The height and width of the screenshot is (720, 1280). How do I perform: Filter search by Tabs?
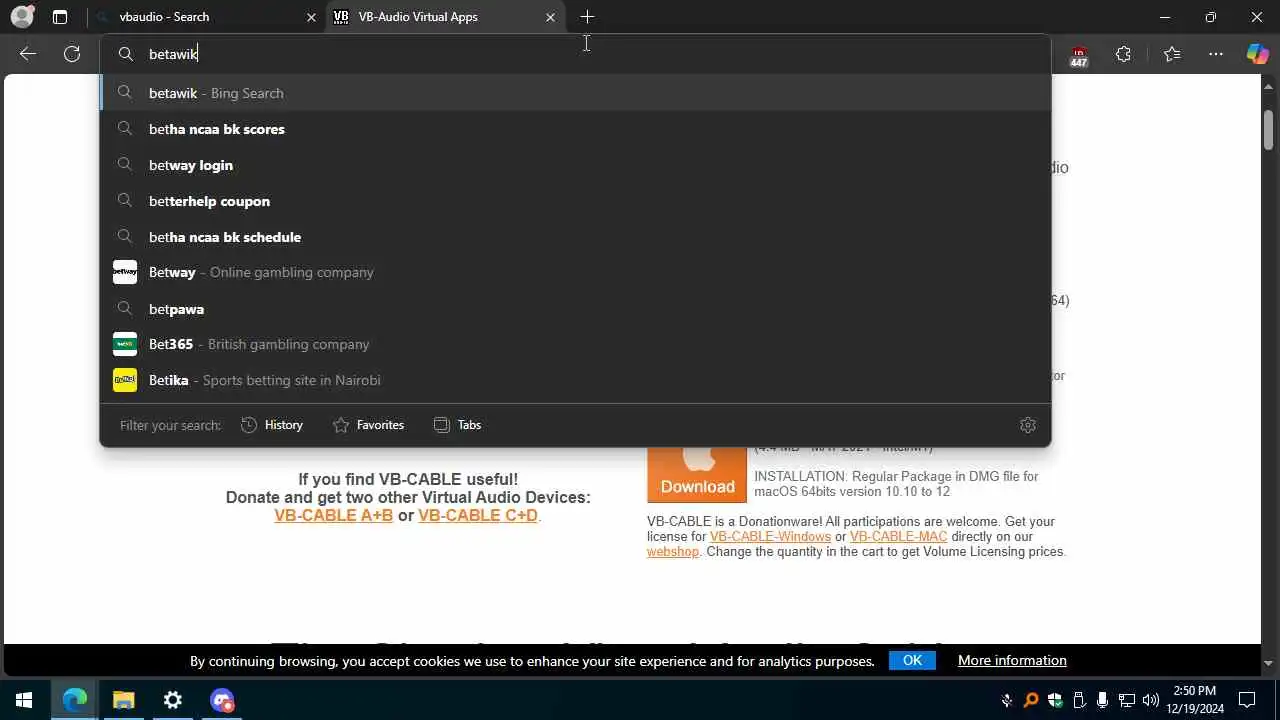[x=457, y=425]
